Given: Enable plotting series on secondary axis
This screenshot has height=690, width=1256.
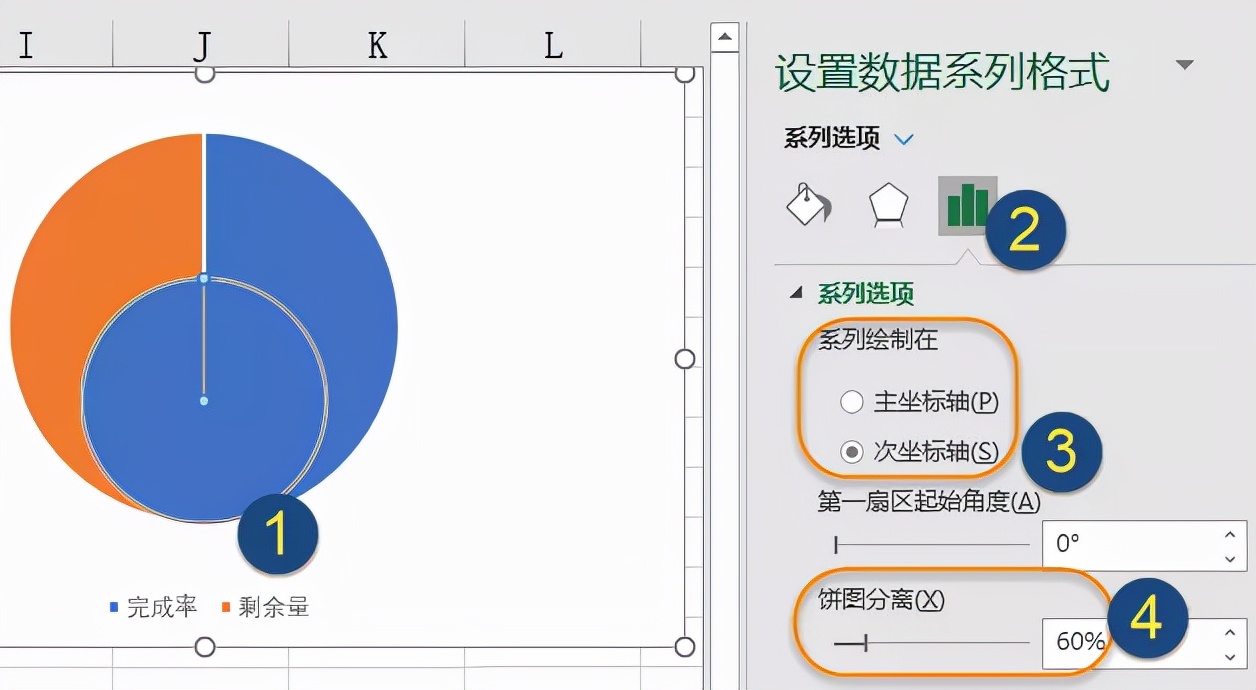Looking at the screenshot, I should pos(852,450).
